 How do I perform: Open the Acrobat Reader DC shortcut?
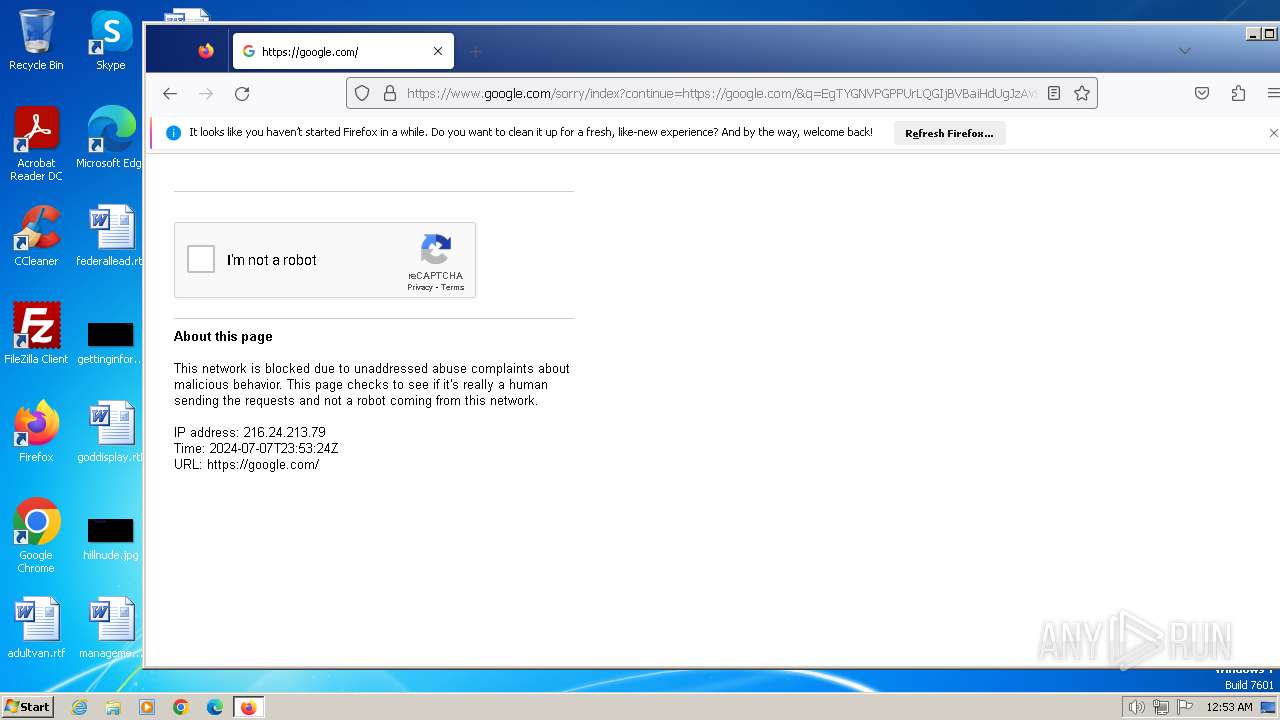tap(36, 144)
